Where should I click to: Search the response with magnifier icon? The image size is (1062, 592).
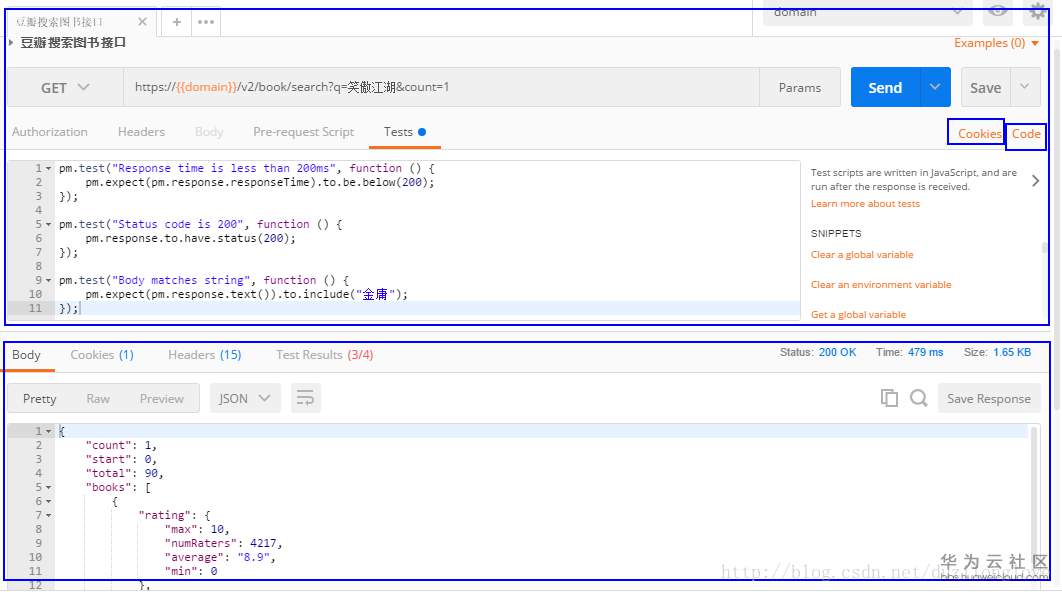pos(918,398)
